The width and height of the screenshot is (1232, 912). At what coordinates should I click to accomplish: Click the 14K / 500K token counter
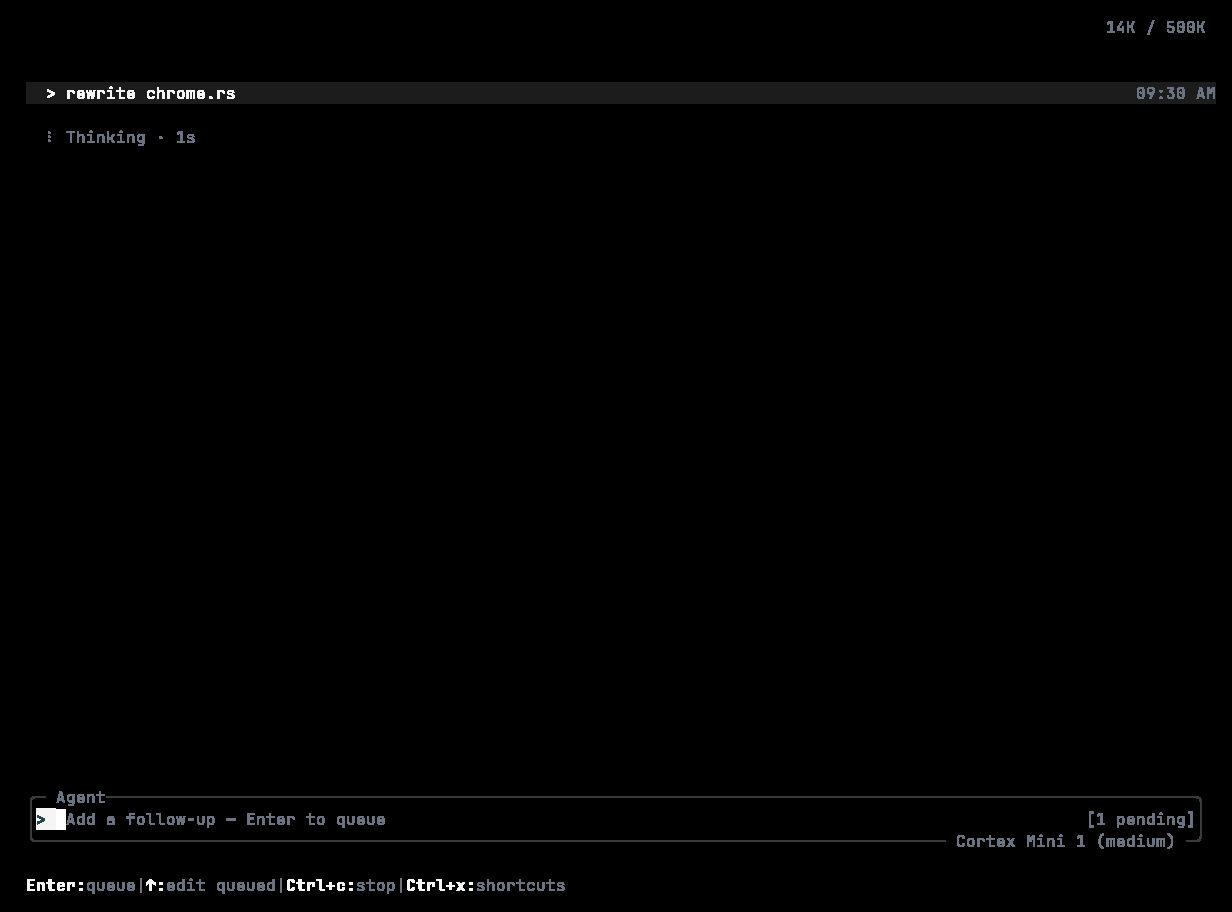click(1155, 27)
